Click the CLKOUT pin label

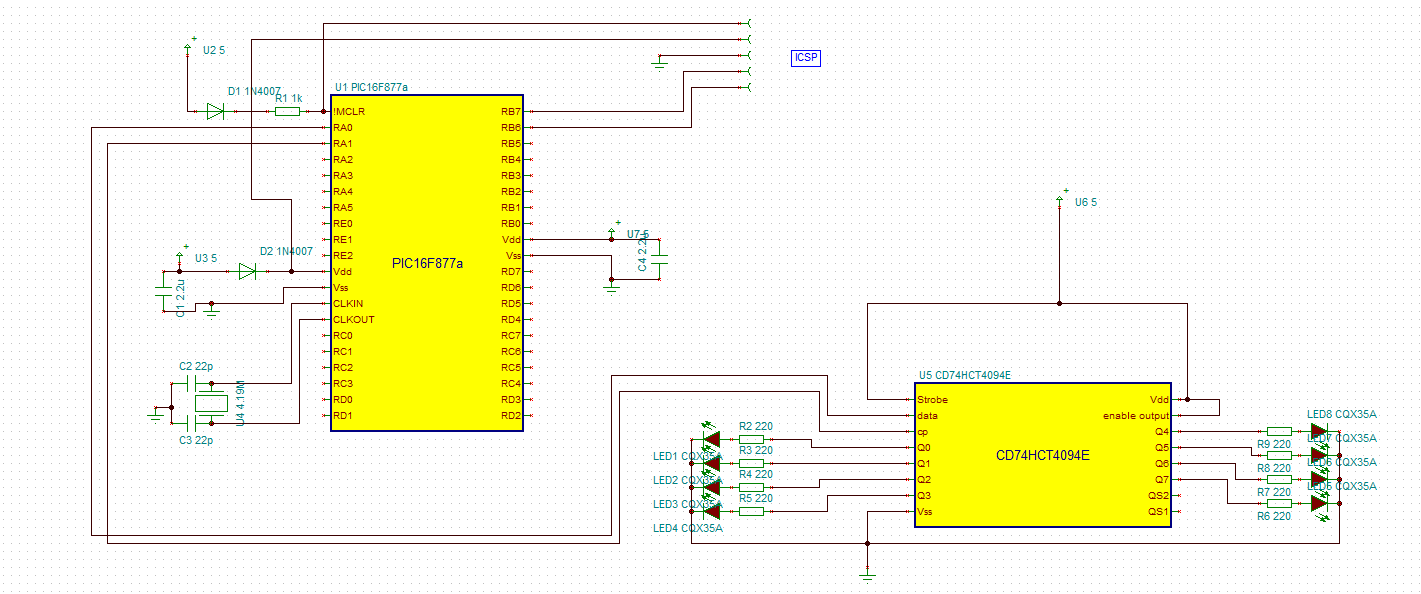354,320
